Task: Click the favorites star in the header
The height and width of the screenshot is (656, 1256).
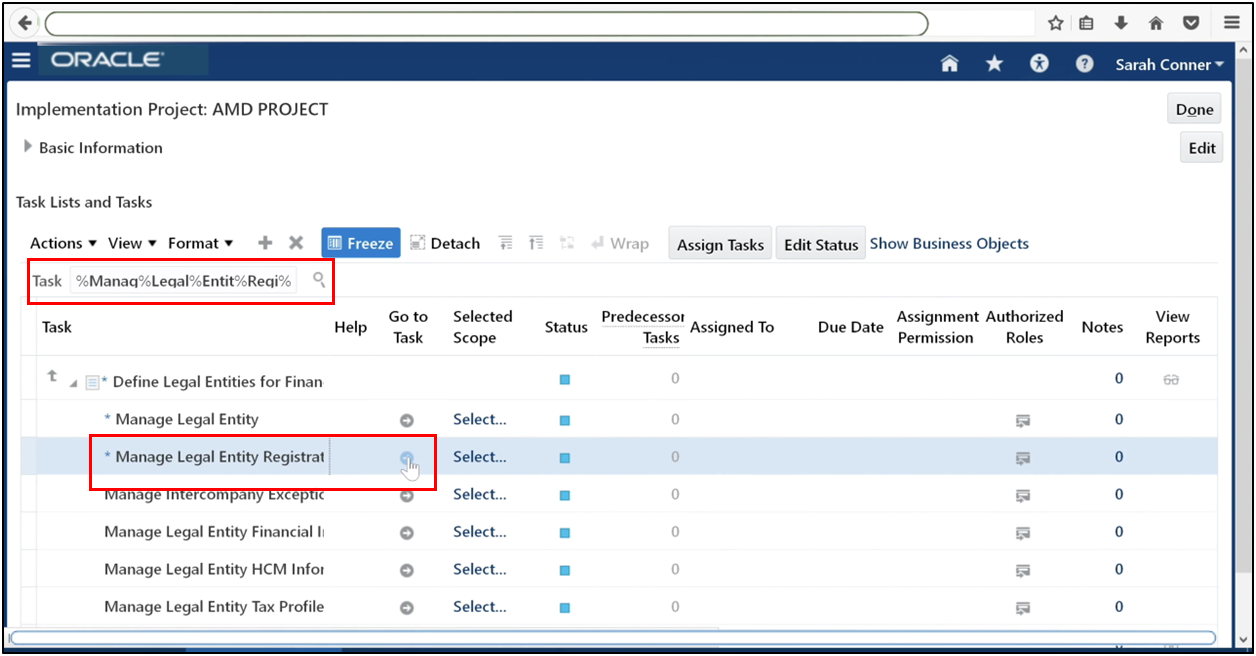Action: 994,63
